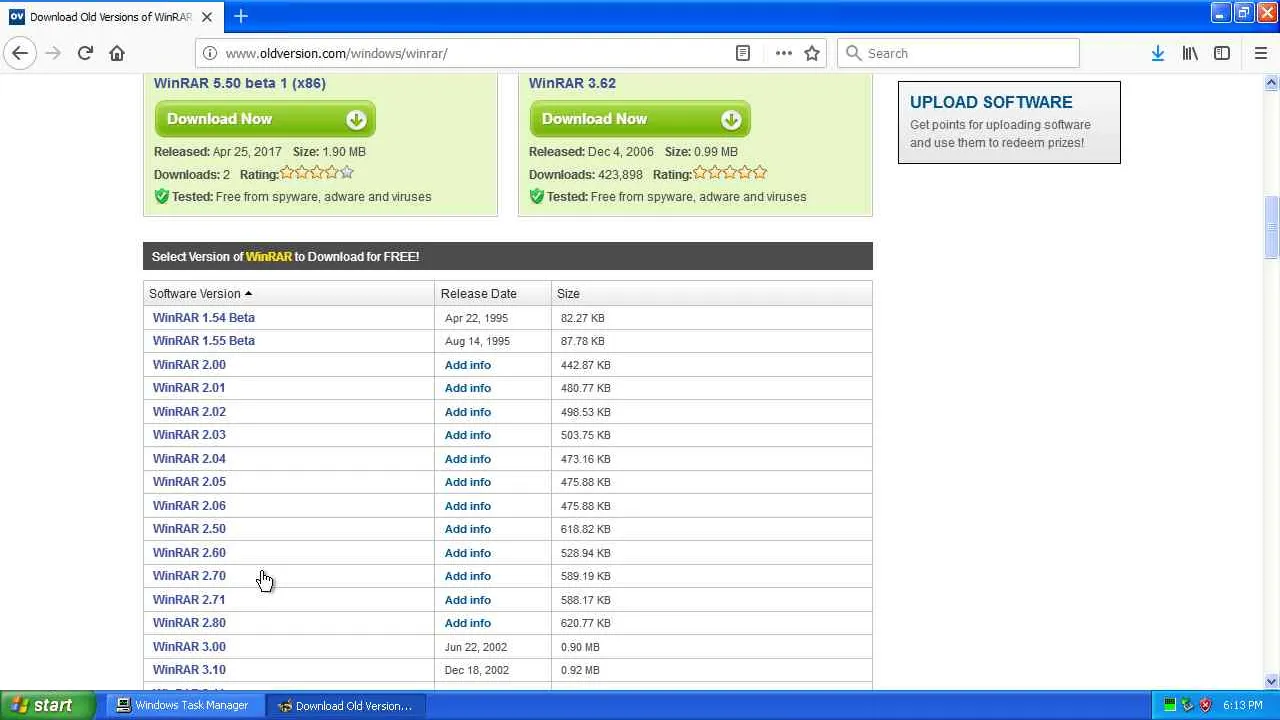1280x720 pixels.
Task: Reload the current page
Action: (85, 53)
